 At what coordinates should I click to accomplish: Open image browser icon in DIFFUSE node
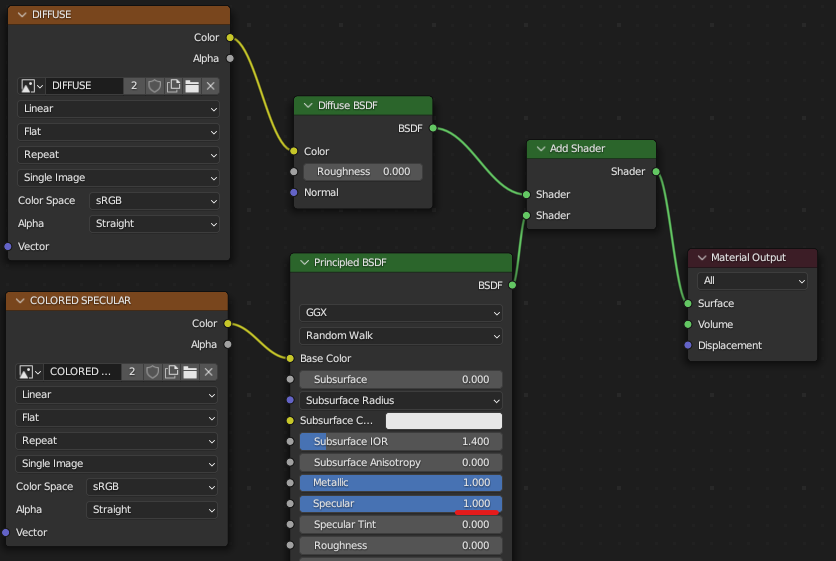31,86
